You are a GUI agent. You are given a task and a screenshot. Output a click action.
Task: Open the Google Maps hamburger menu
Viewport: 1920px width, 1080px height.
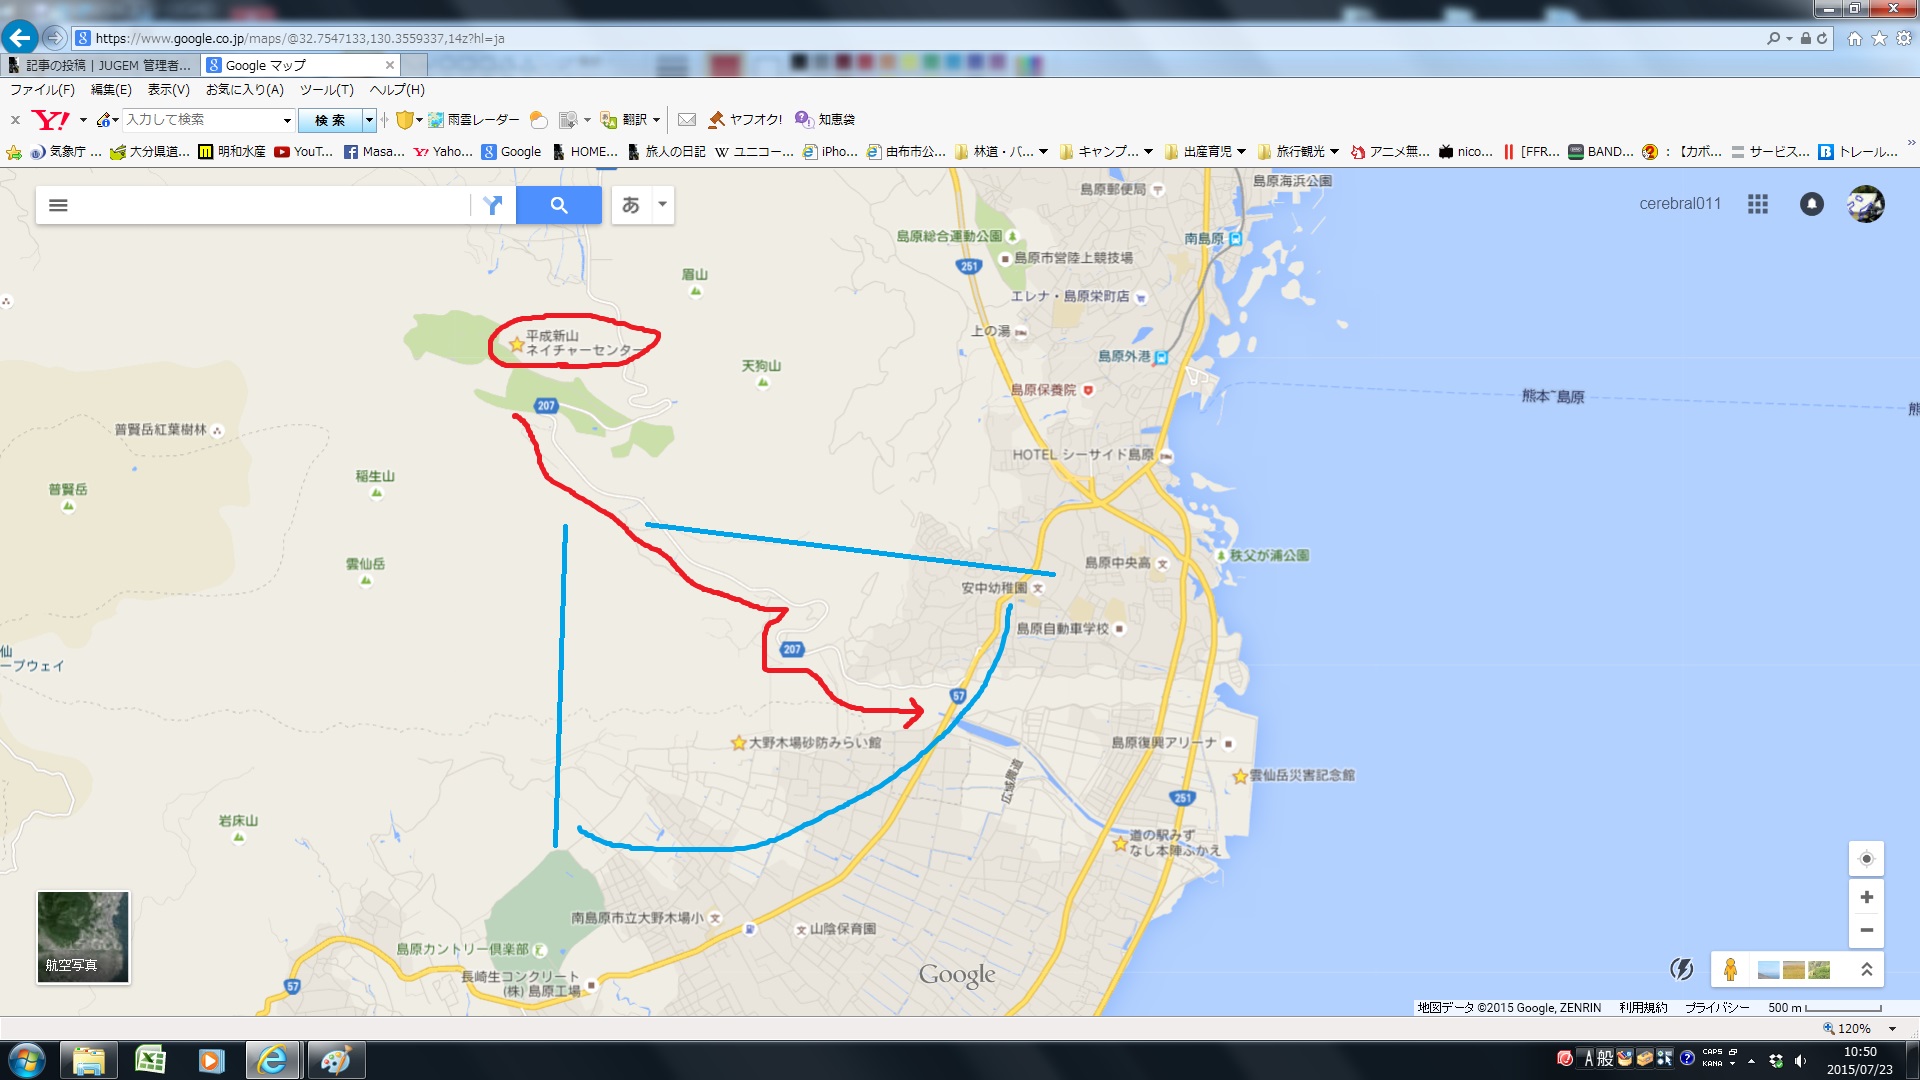coord(58,205)
